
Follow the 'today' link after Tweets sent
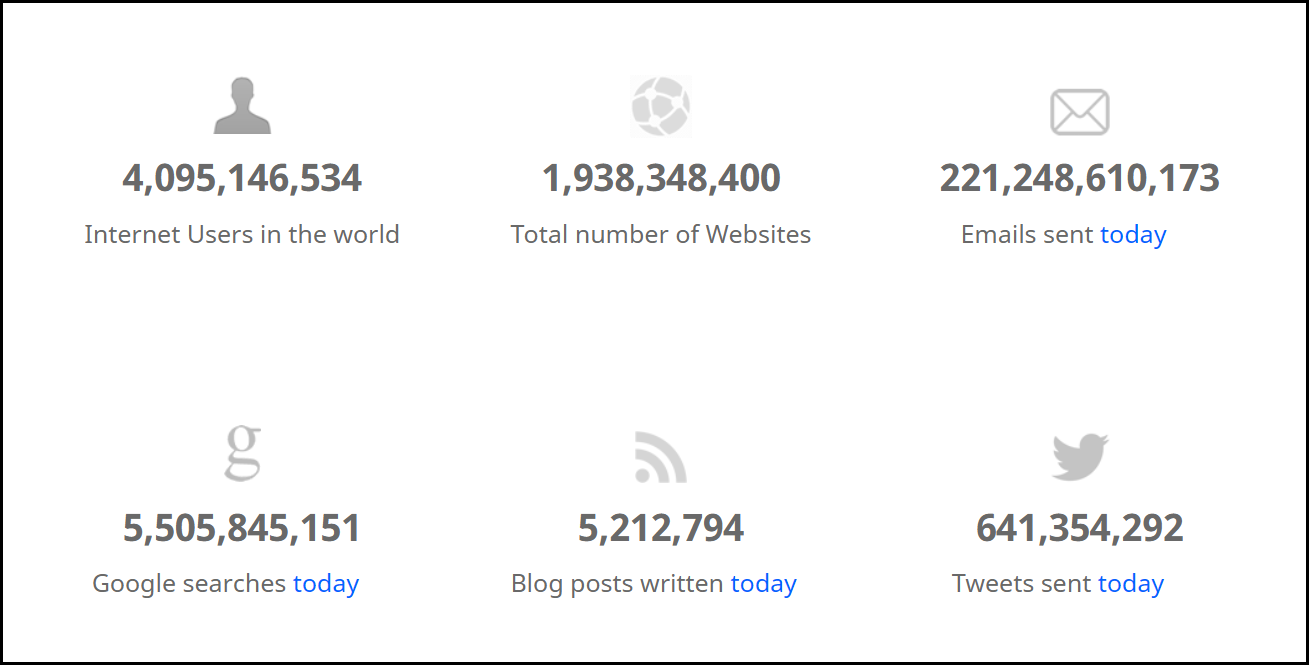pyautogui.click(x=1131, y=584)
